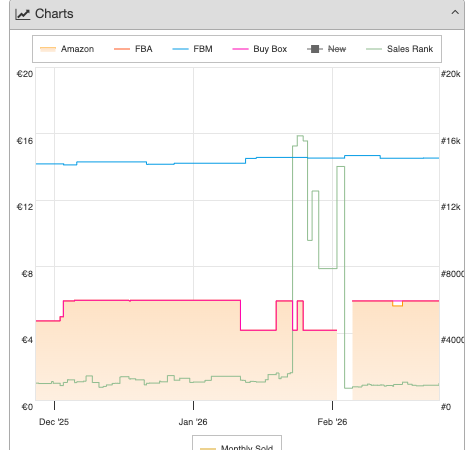Click the Charts line-graph icon in the header
This screenshot has height=450, width=474.
[x=23, y=14]
